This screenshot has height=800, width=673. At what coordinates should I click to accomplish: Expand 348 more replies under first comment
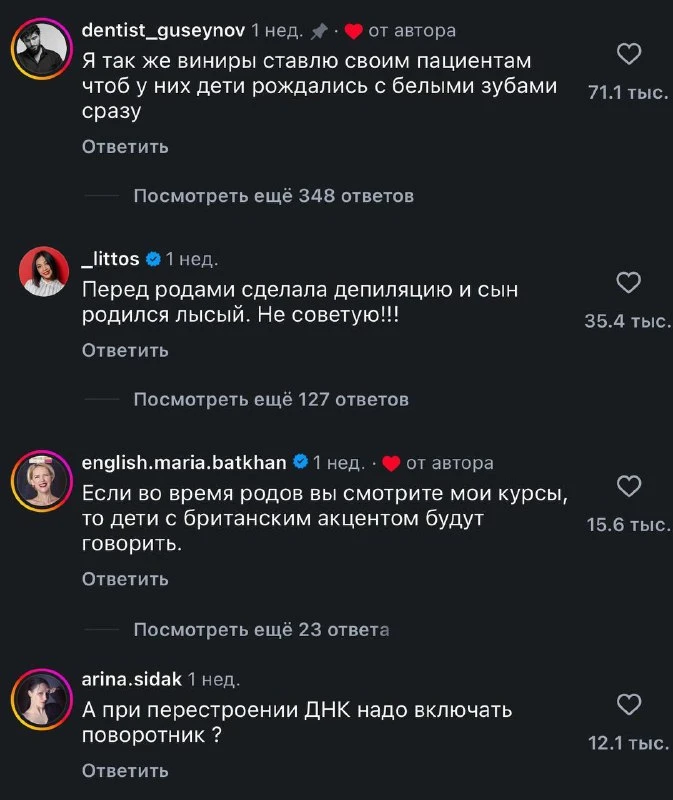click(x=273, y=196)
